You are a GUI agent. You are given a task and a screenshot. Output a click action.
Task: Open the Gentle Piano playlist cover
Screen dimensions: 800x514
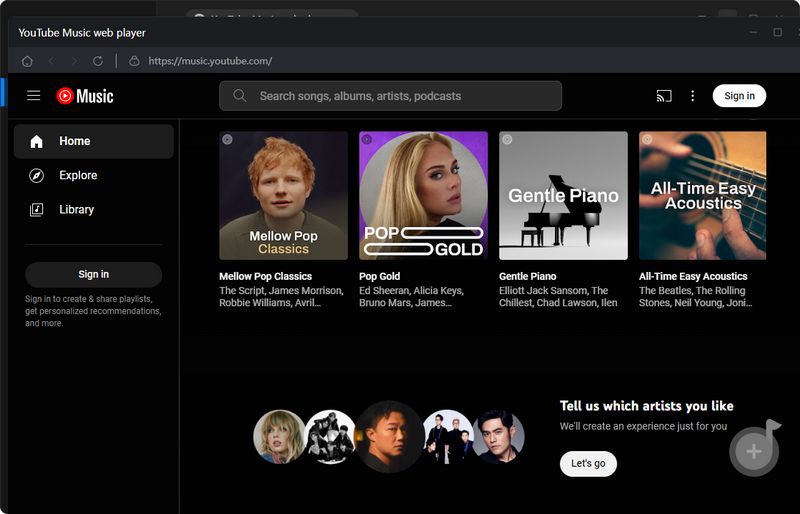coord(563,195)
